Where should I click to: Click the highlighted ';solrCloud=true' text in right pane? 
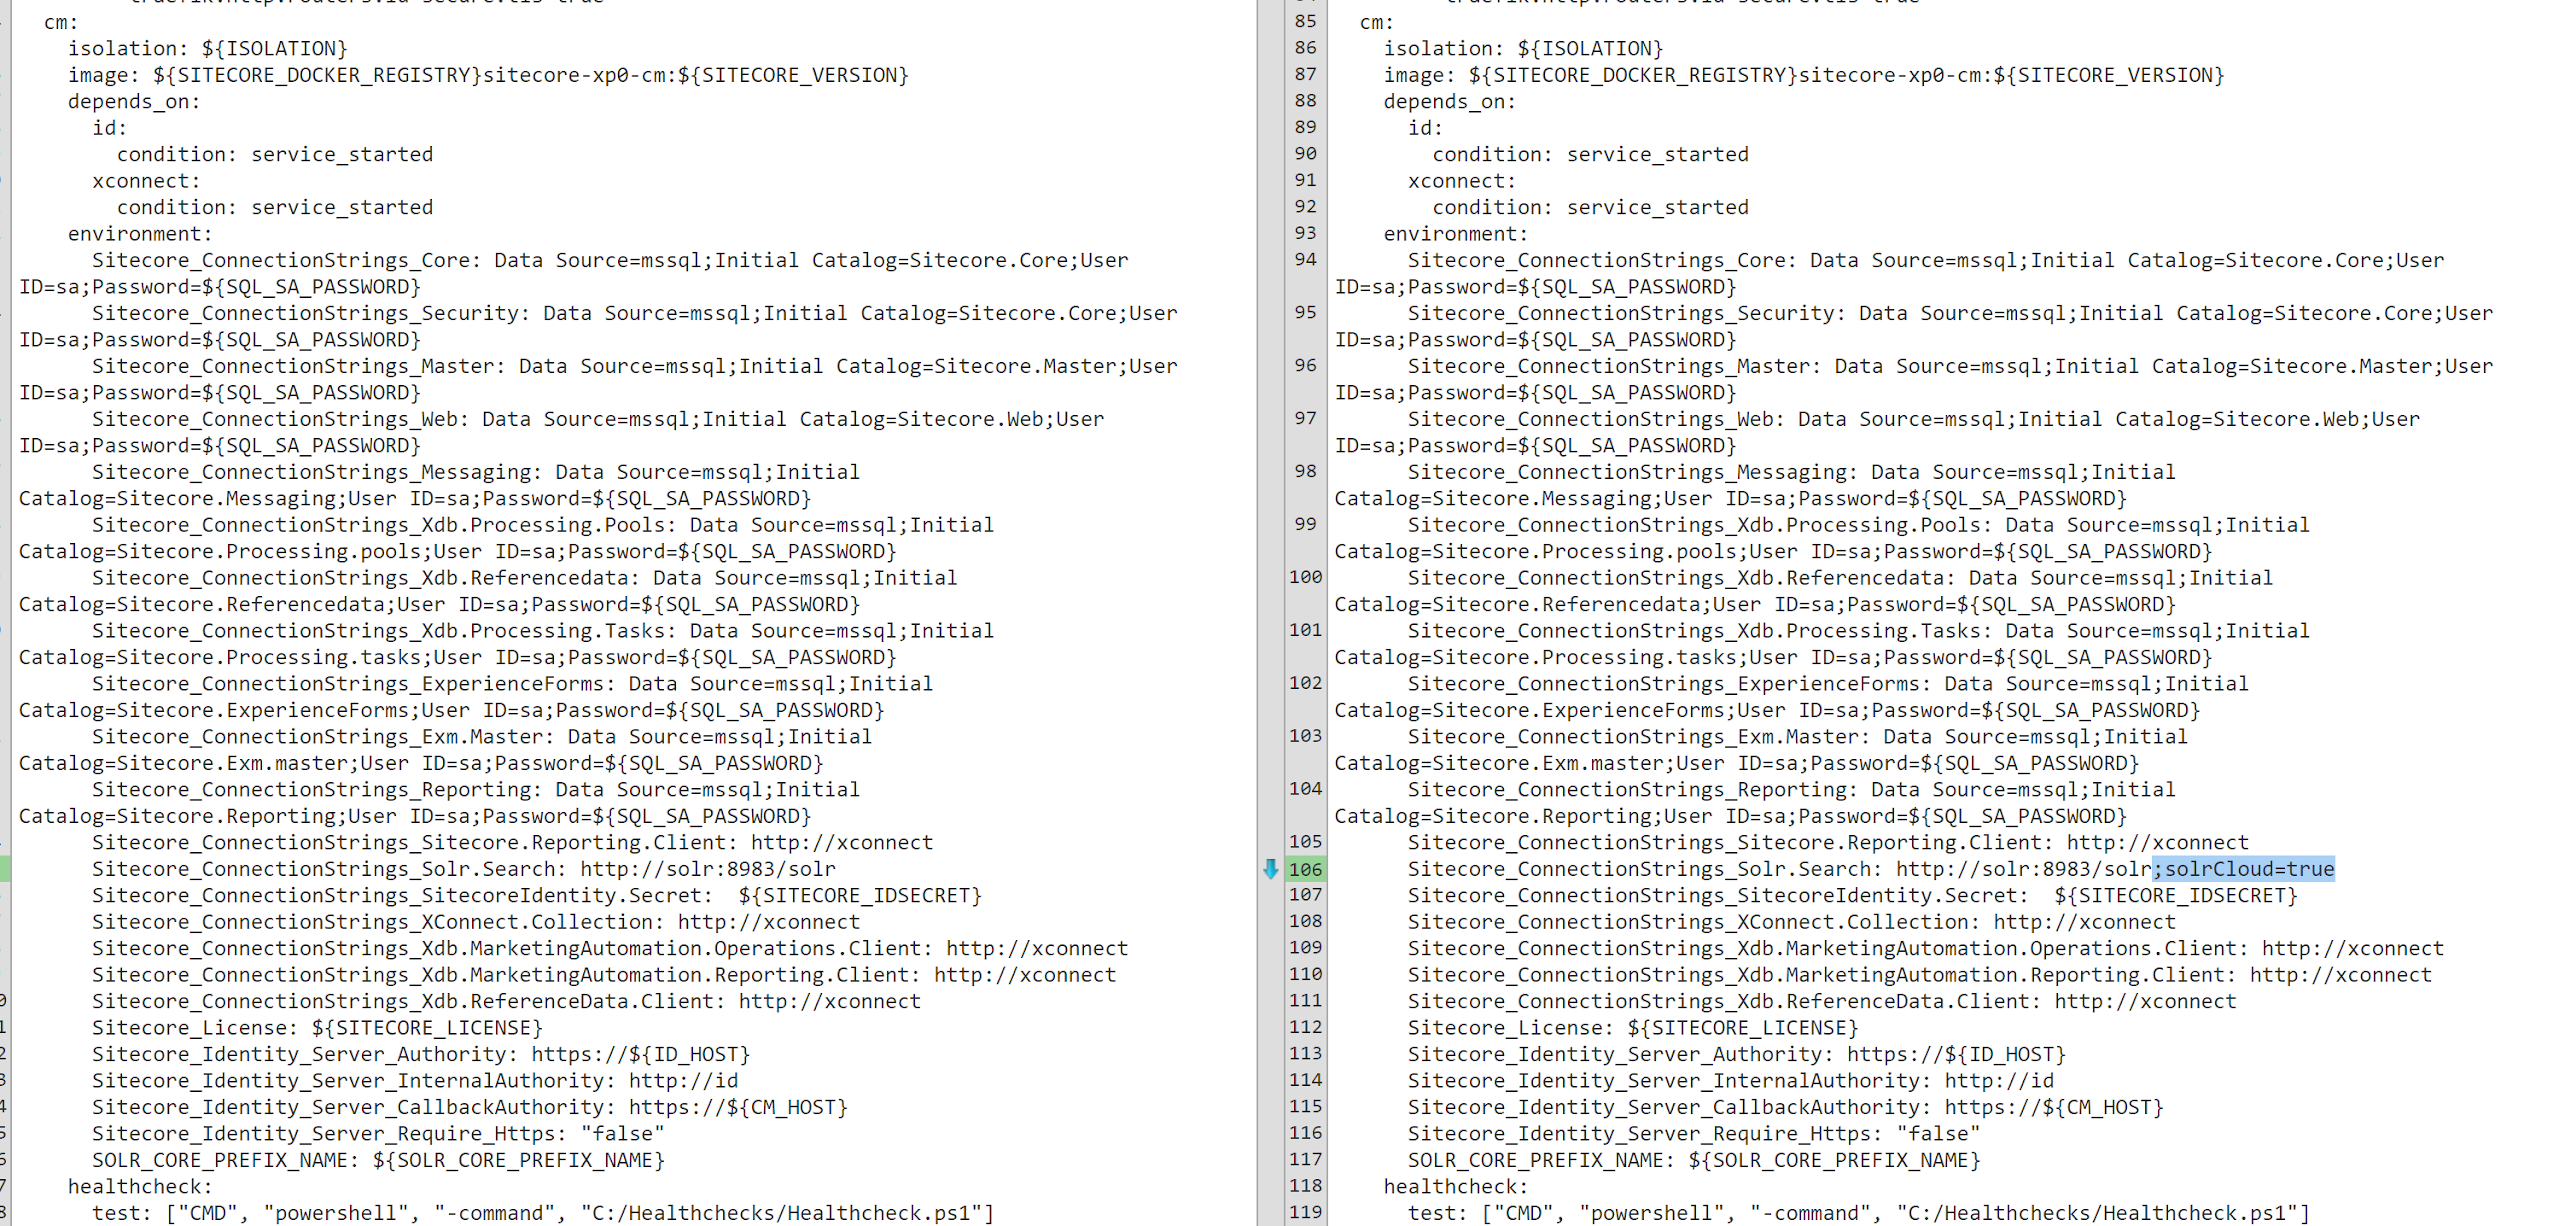[2243, 869]
